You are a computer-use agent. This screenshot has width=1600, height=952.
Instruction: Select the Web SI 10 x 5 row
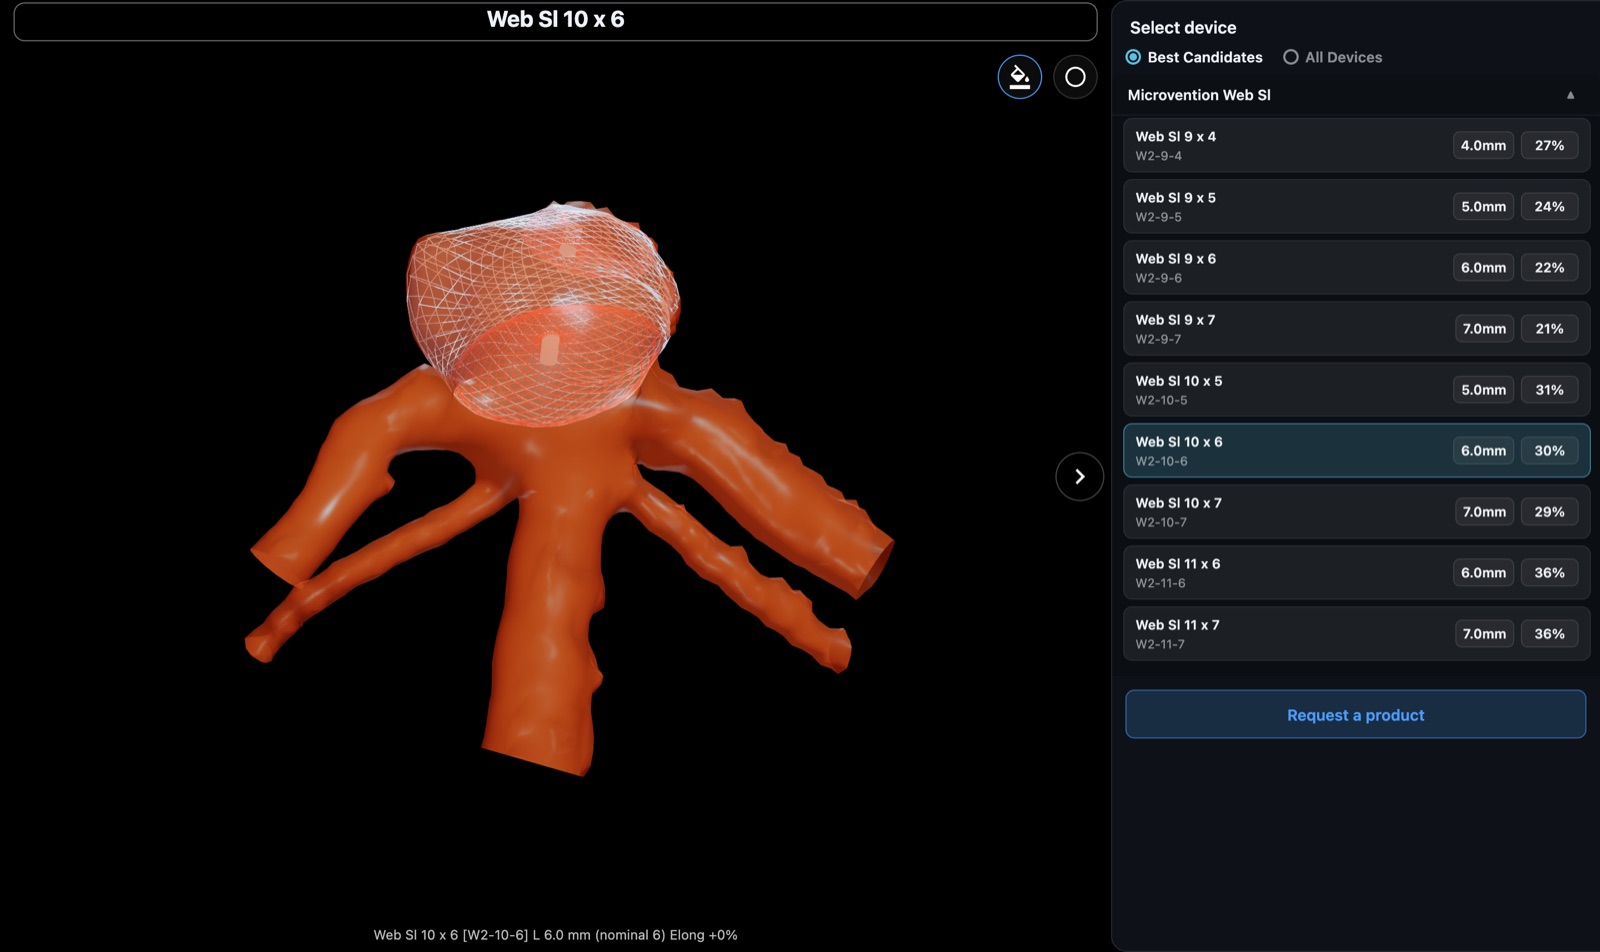coord(1356,389)
